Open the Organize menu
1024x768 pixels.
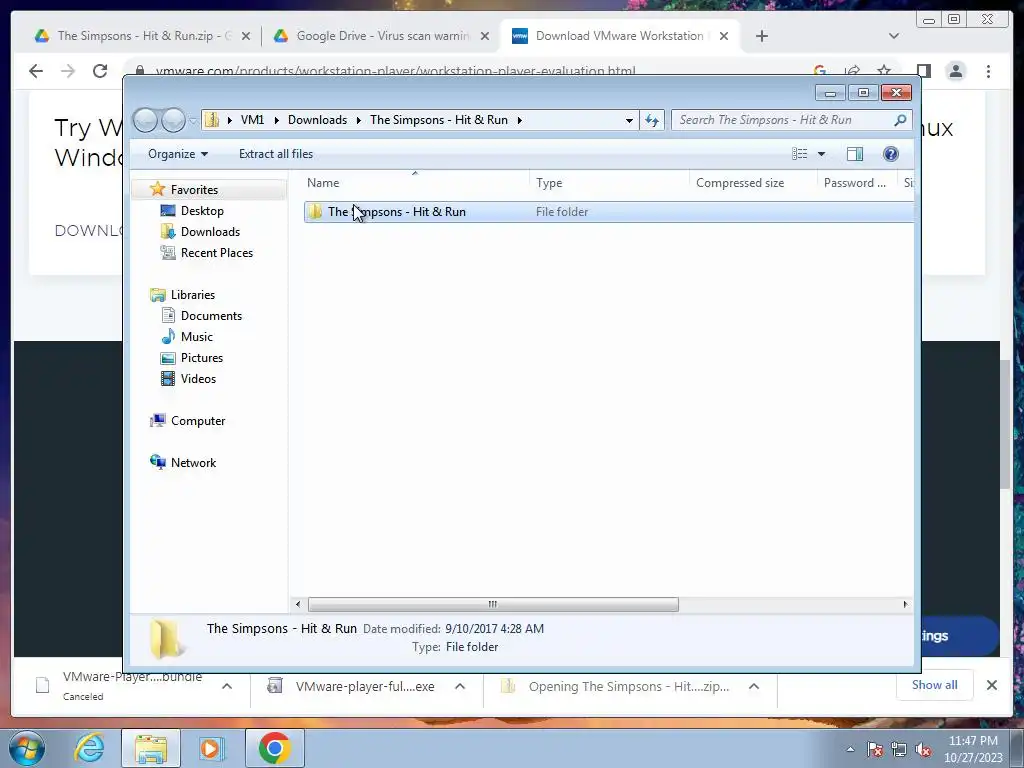178,154
